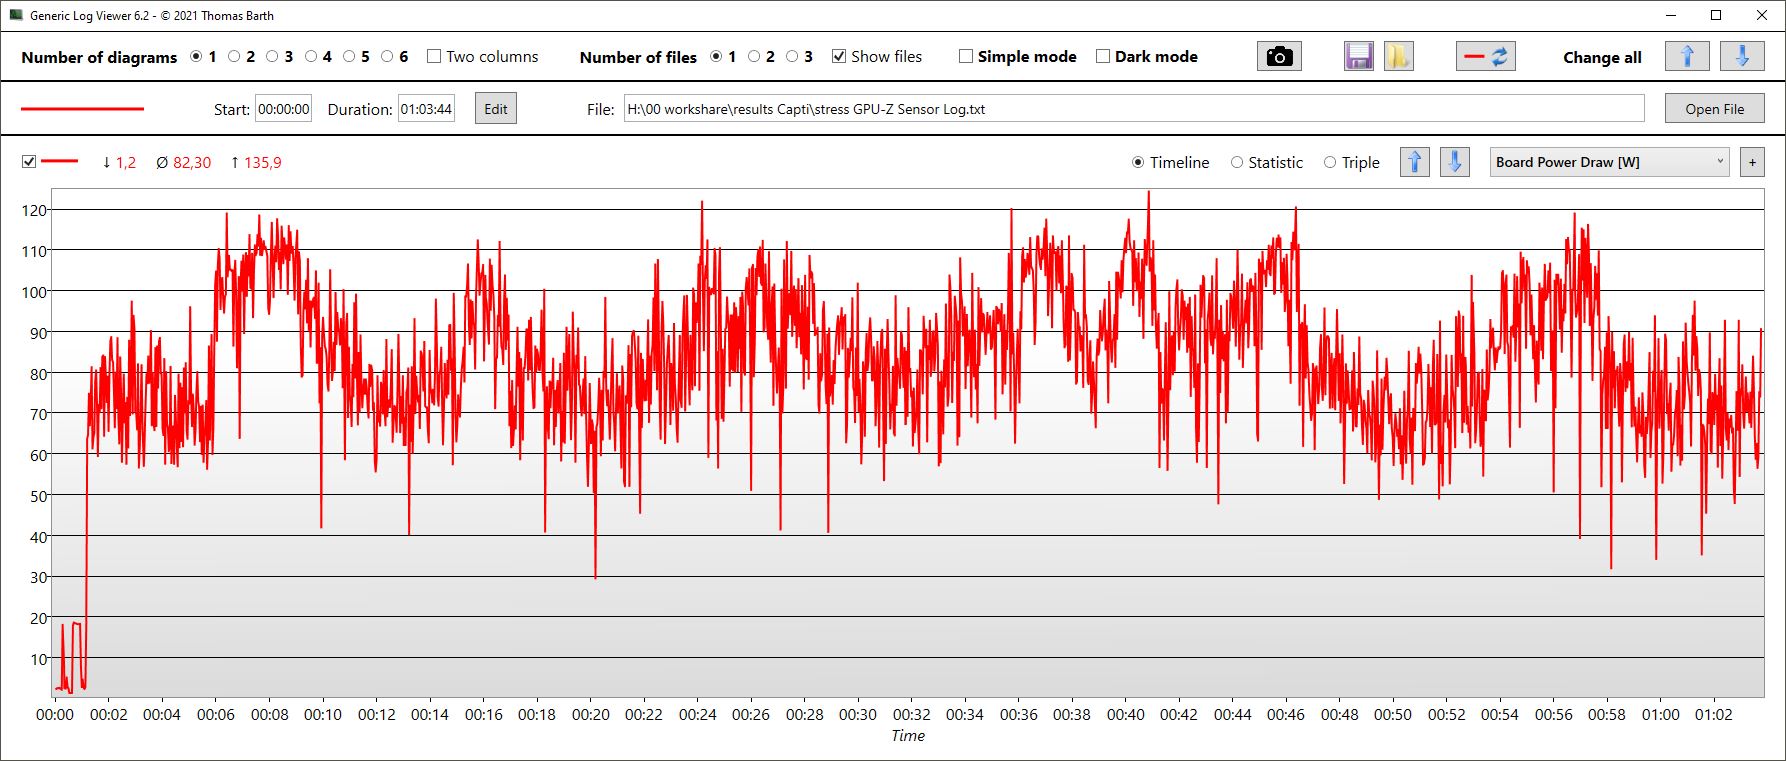Viewport: 1786px width, 761px height.
Task: Open the Board Power Draw [W] dropdown
Action: [x=1609, y=162]
